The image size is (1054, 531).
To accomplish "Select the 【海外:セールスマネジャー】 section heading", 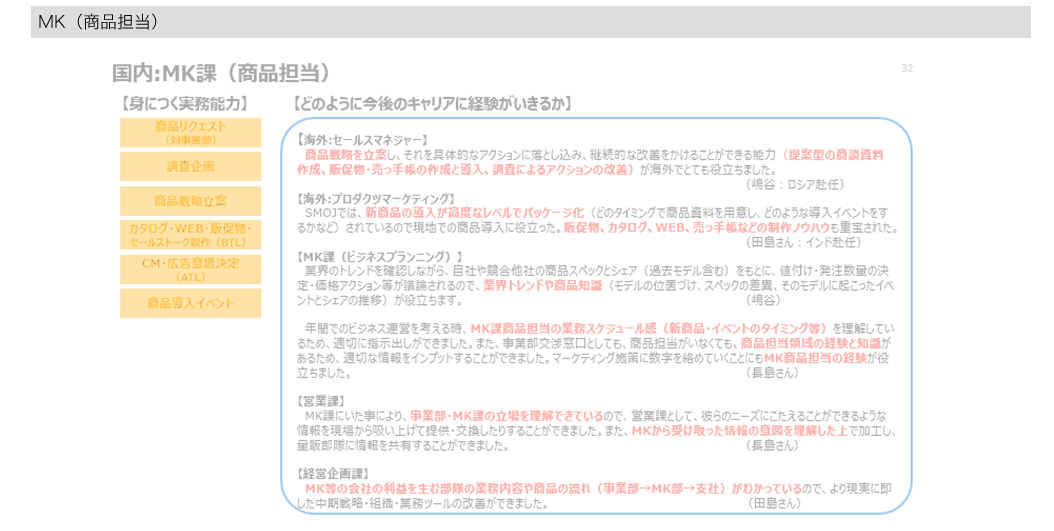I will coord(363,140).
